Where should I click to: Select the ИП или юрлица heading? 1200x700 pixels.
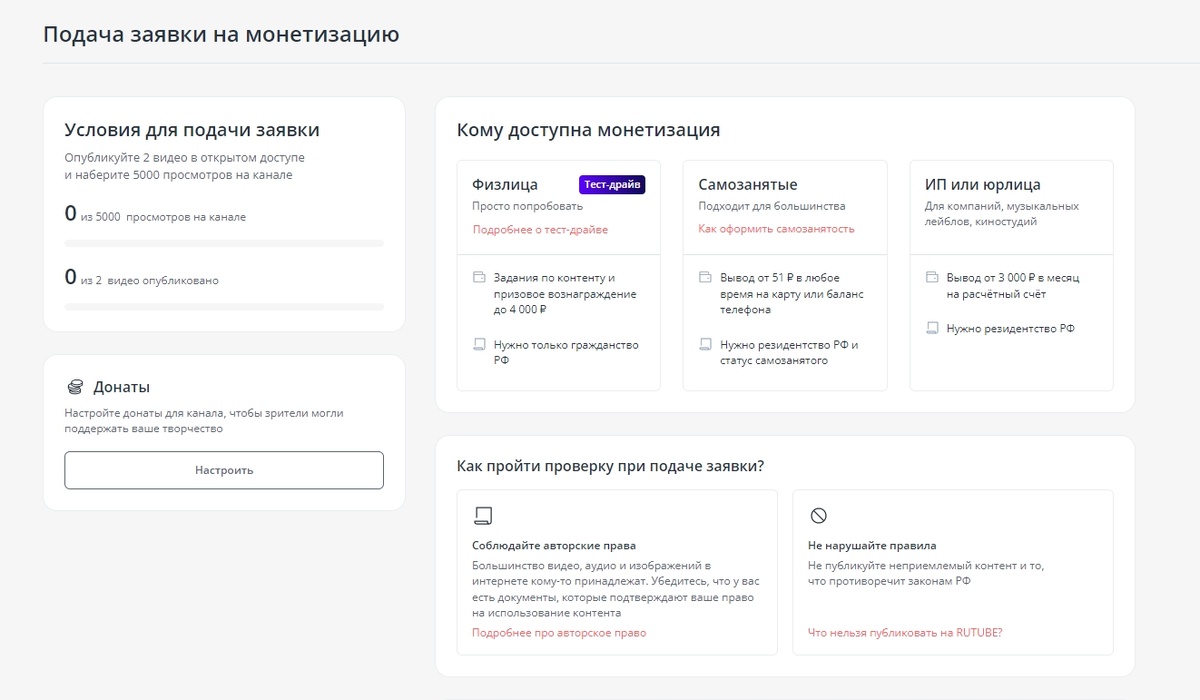pyautogui.click(x=983, y=185)
